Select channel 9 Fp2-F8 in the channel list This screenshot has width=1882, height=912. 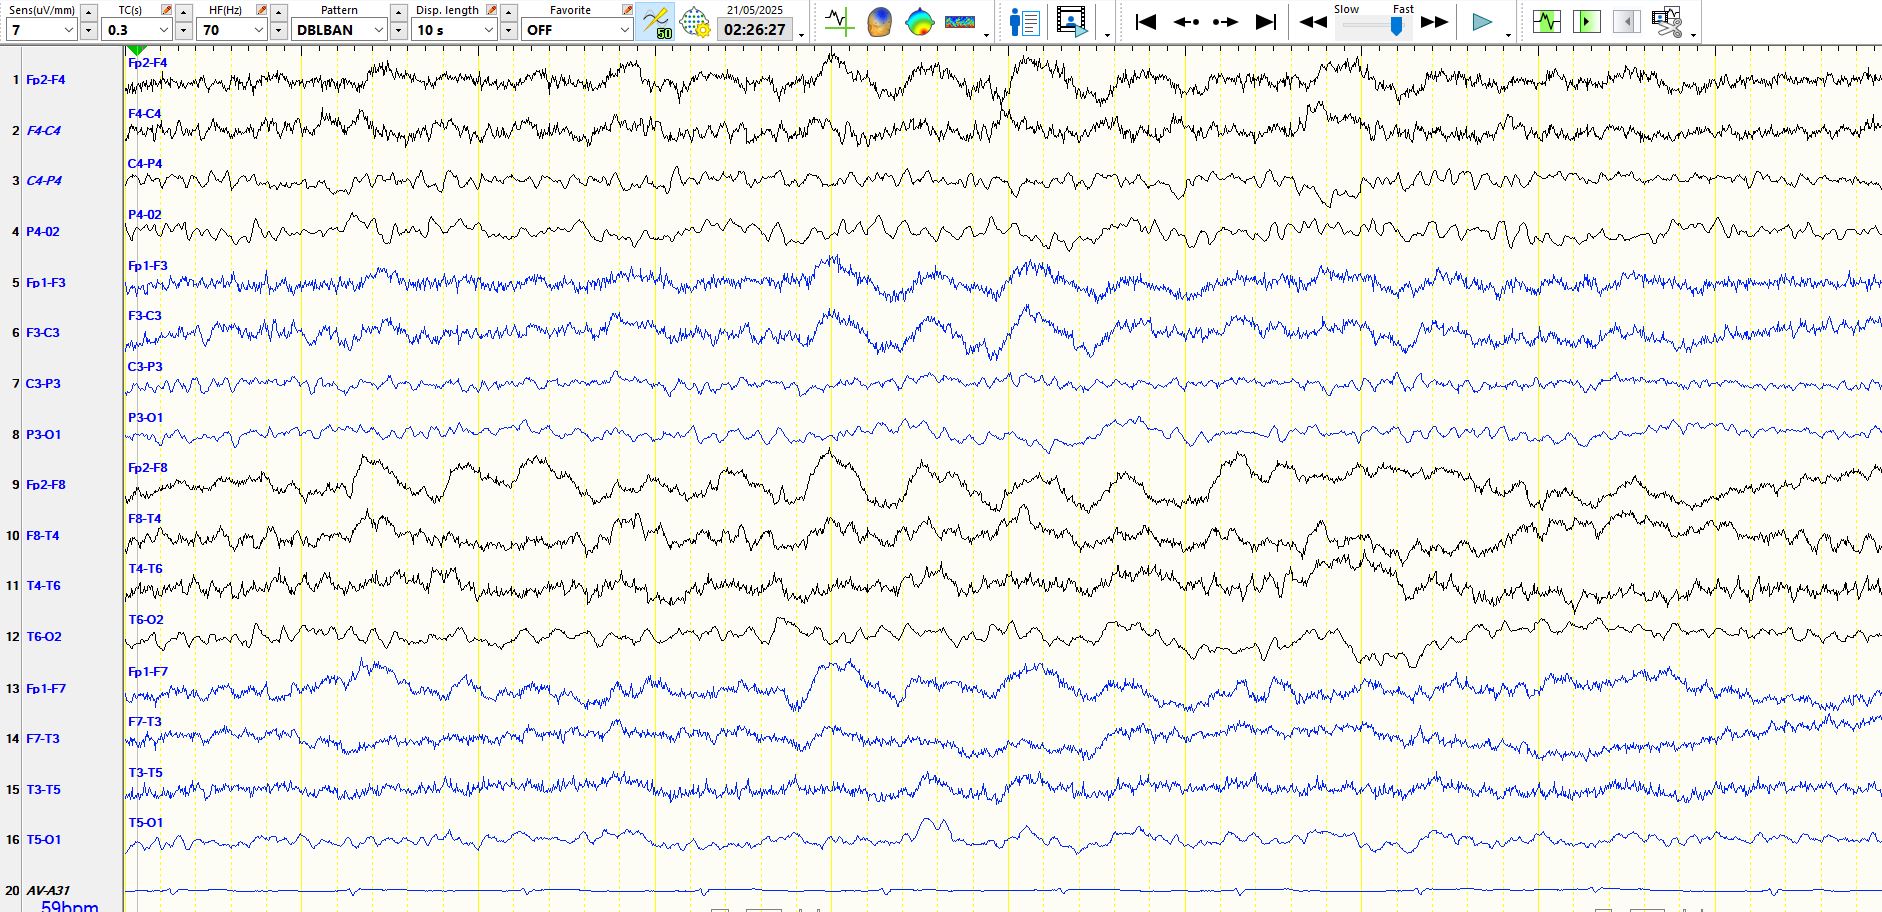point(45,485)
